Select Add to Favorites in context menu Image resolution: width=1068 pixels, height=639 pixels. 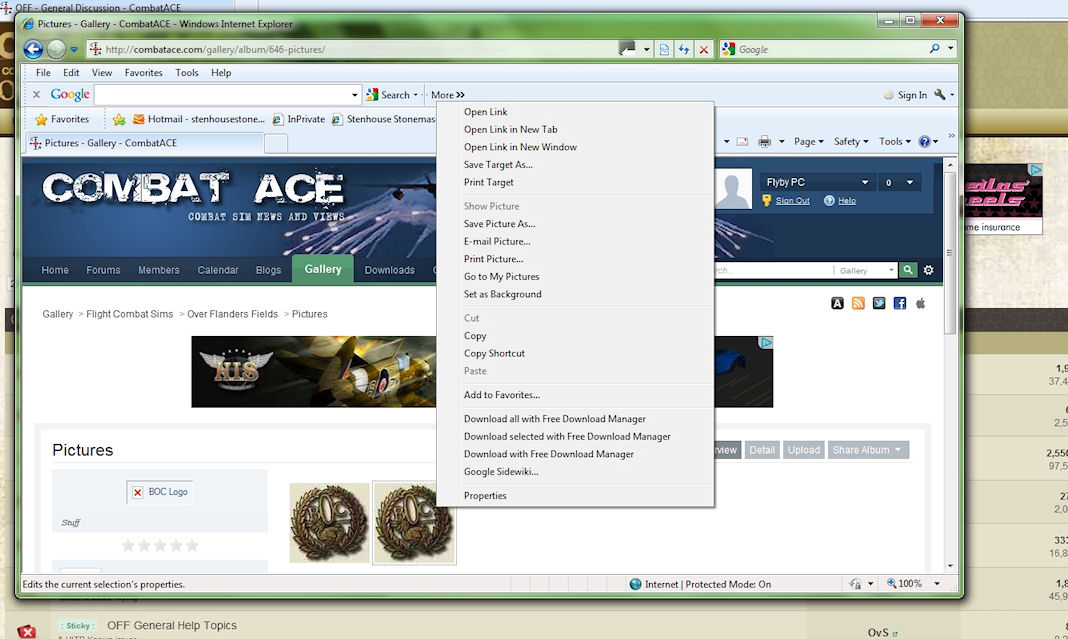pyautogui.click(x=501, y=395)
